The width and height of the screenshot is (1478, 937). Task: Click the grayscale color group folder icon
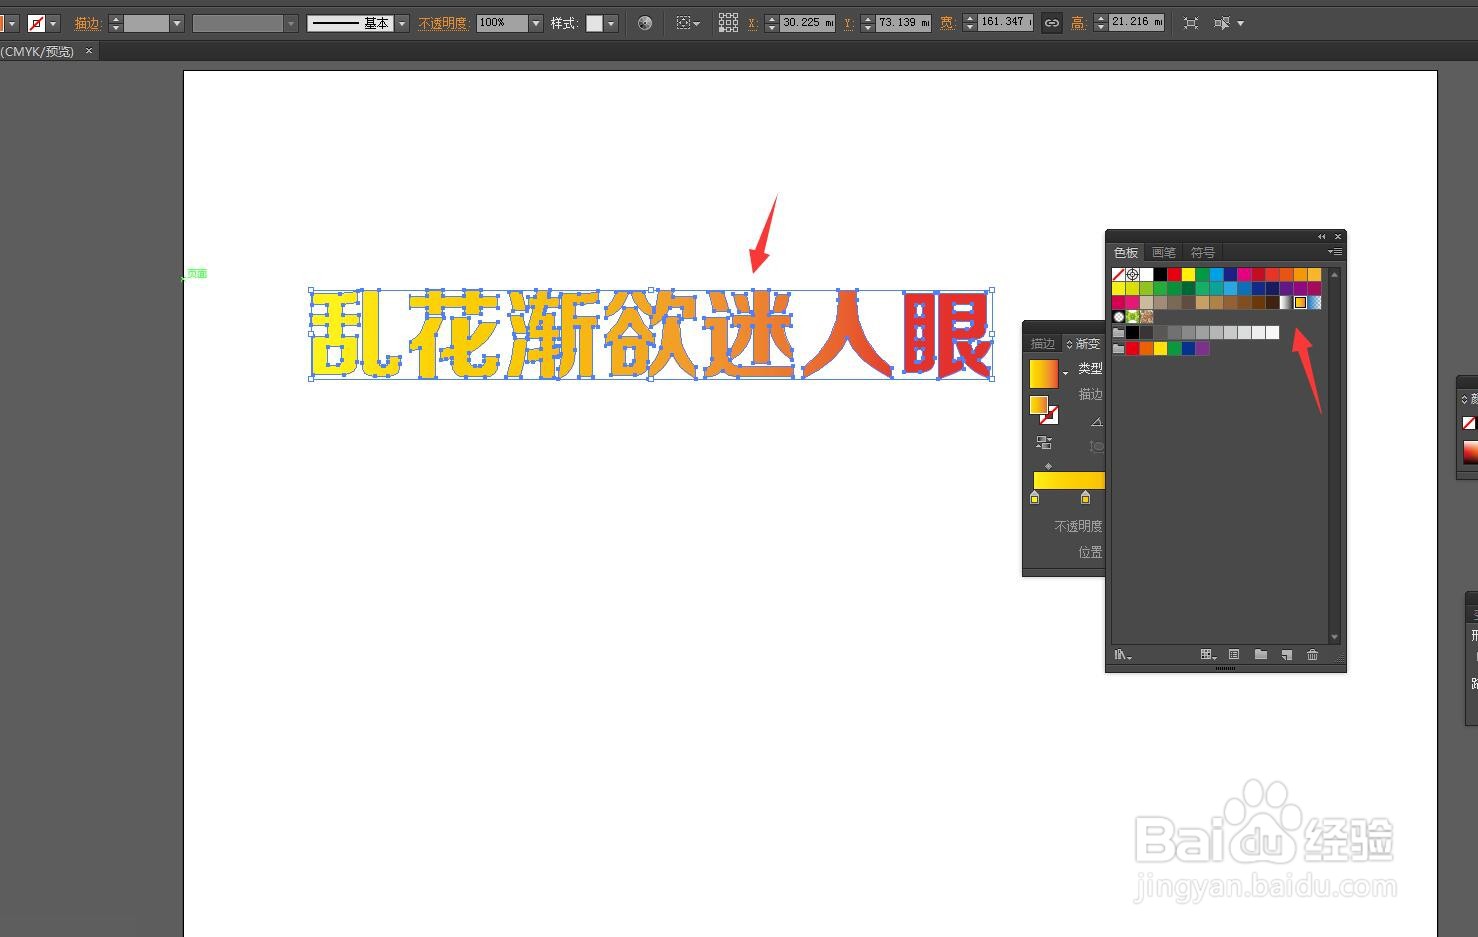coord(1119,333)
